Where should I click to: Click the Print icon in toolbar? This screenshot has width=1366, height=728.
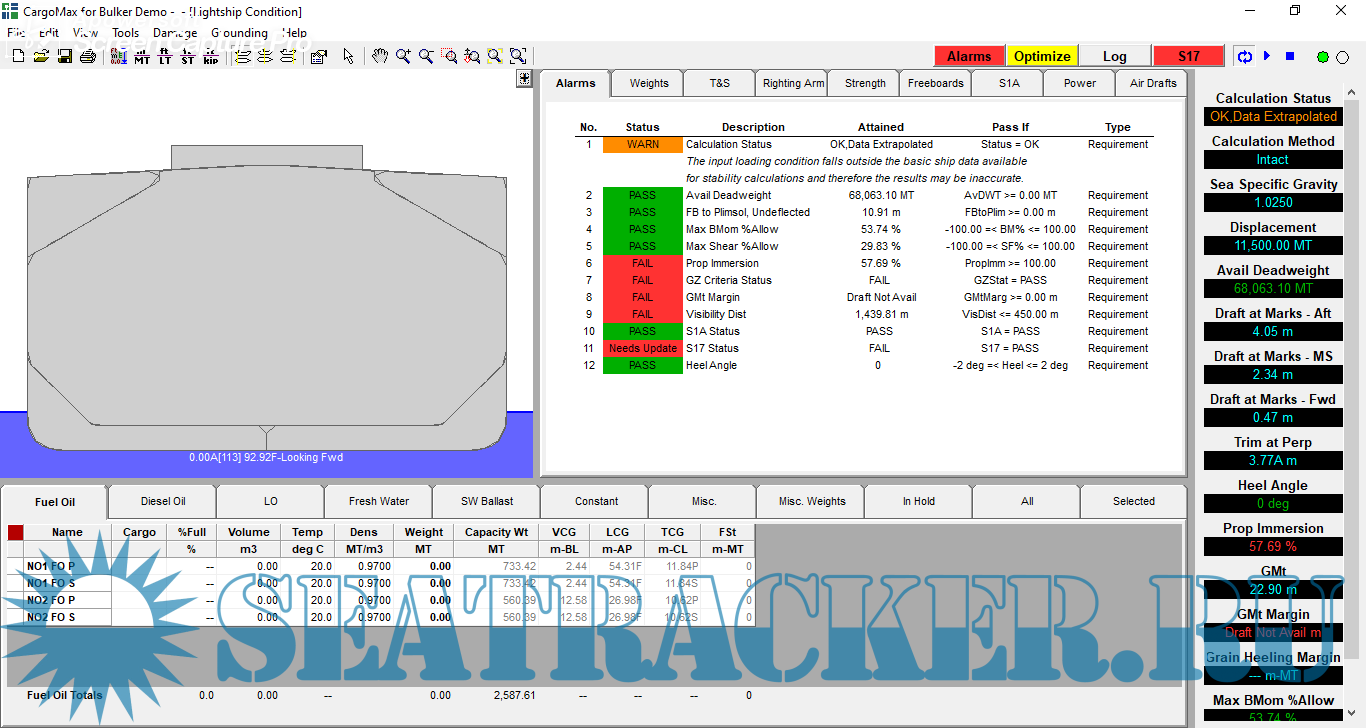[88, 56]
